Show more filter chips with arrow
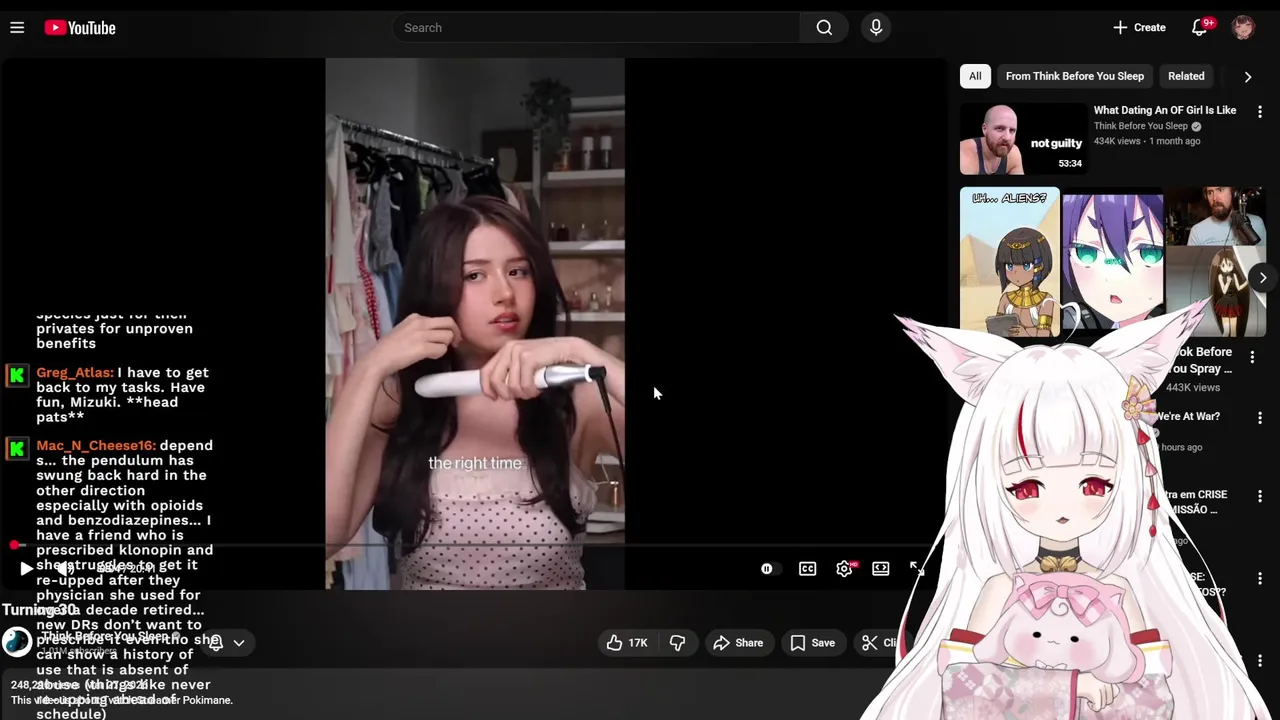The image size is (1280, 720). [x=1247, y=76]
